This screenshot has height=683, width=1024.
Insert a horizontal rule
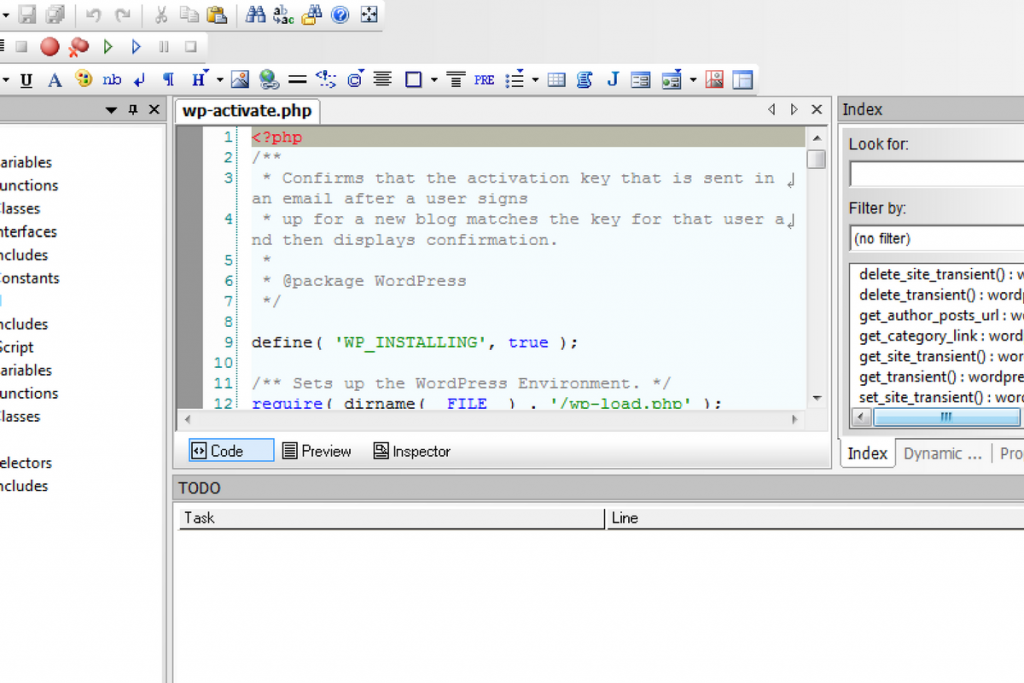coord(297,79)
